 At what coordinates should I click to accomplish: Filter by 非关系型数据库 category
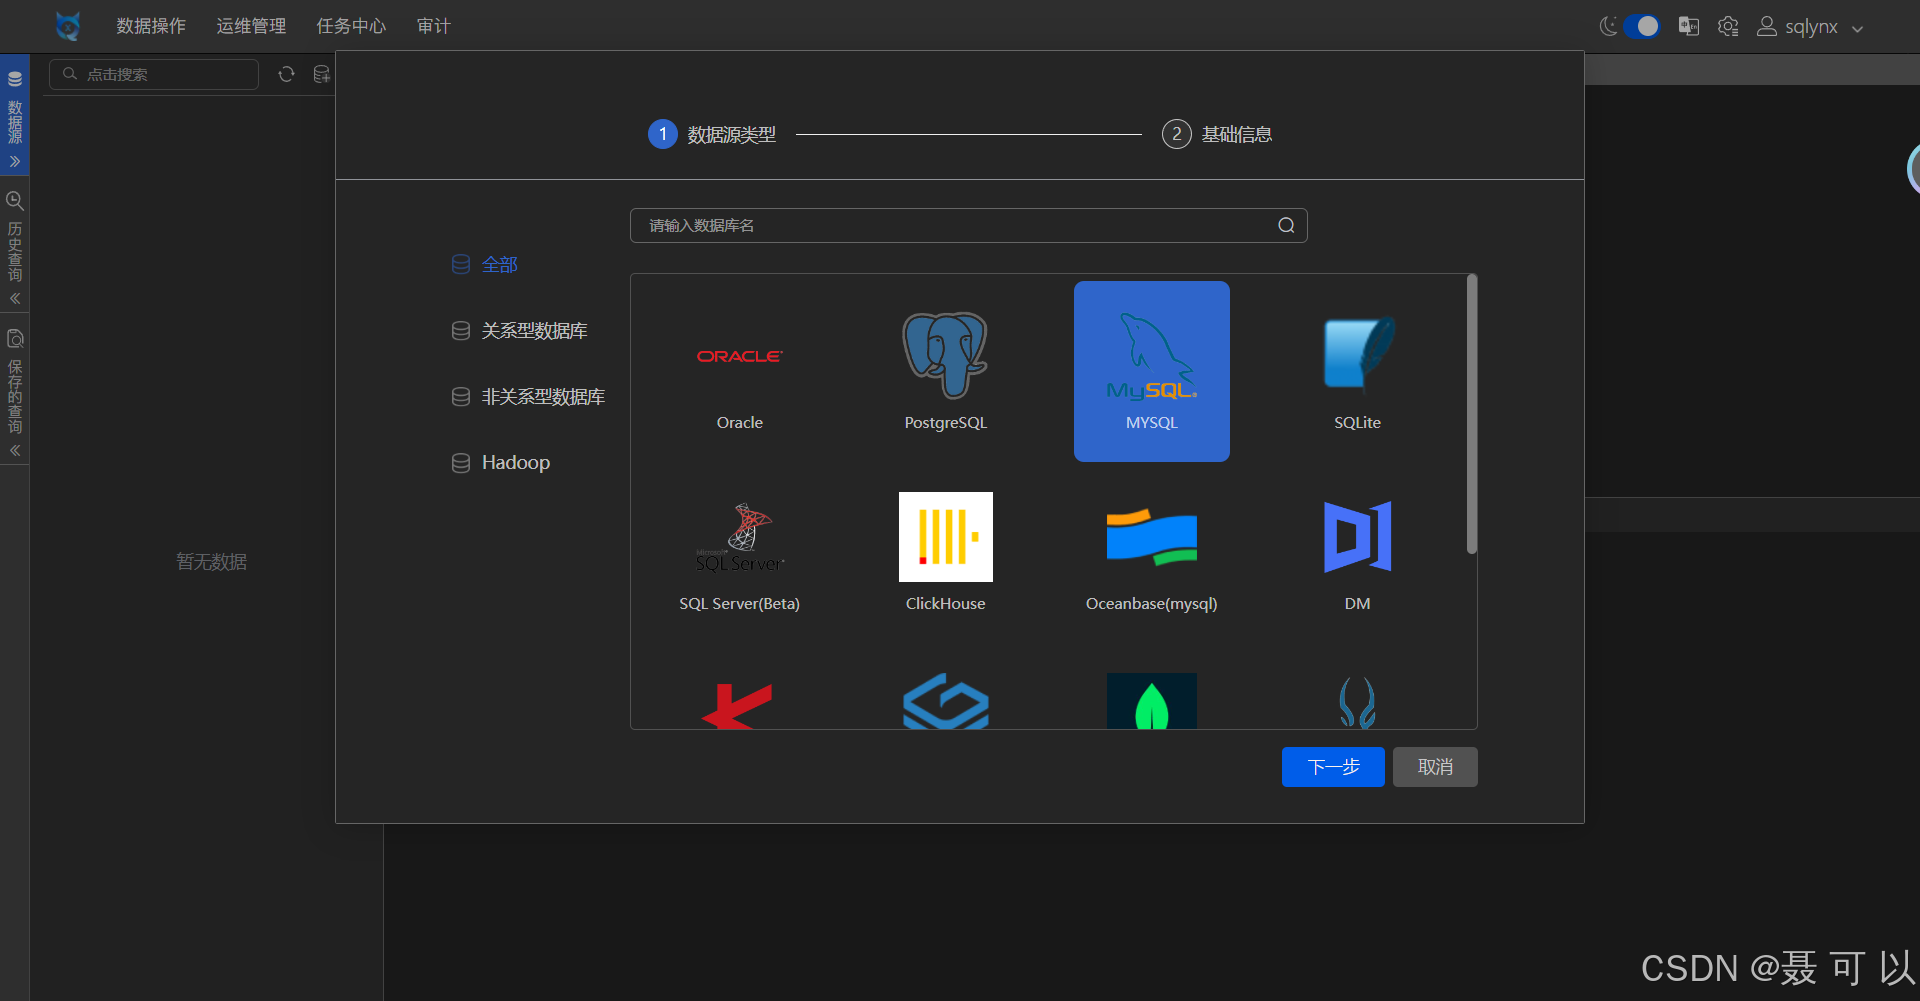click(x=529, y=397)
